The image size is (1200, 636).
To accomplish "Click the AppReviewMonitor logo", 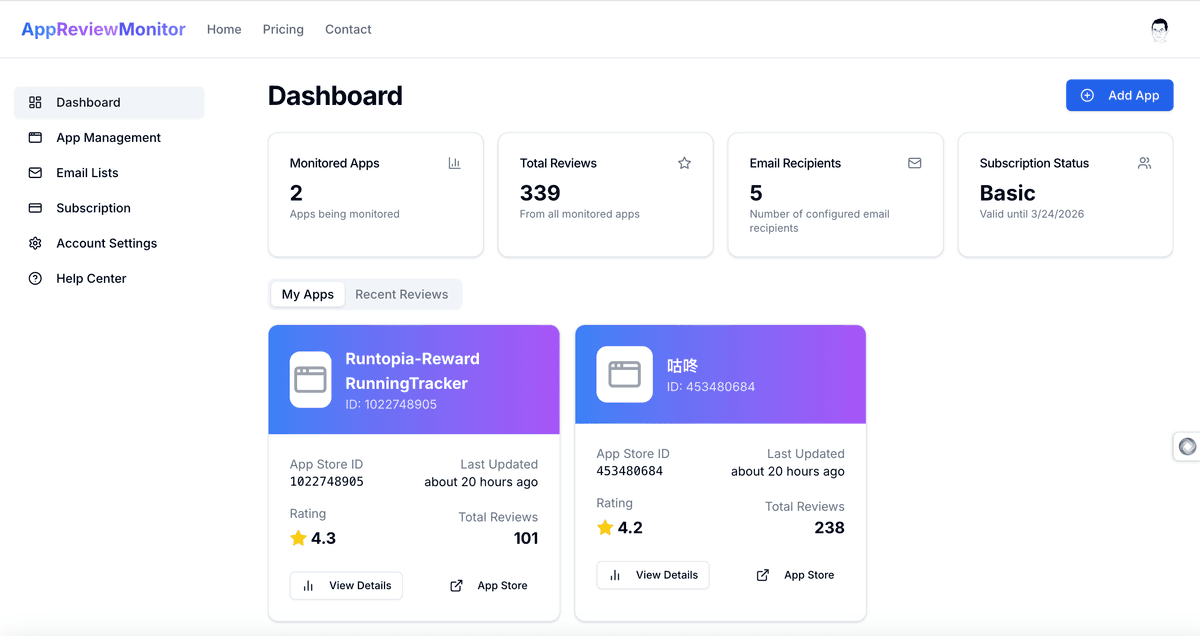I will point(103,30).
